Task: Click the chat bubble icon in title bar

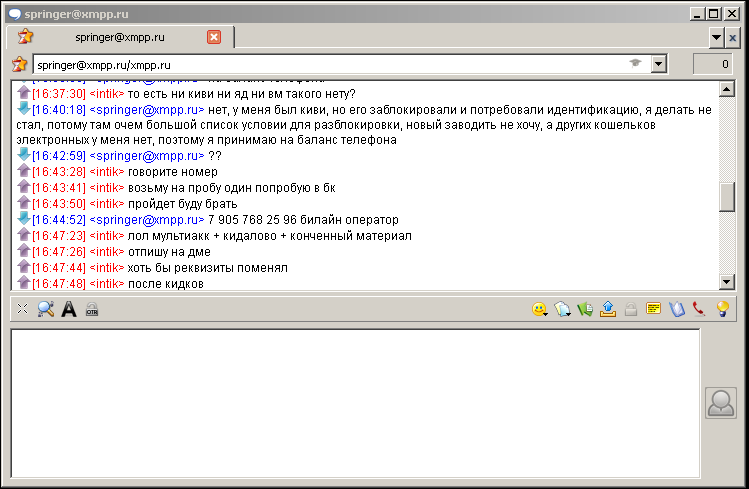Action: [15, 14]
